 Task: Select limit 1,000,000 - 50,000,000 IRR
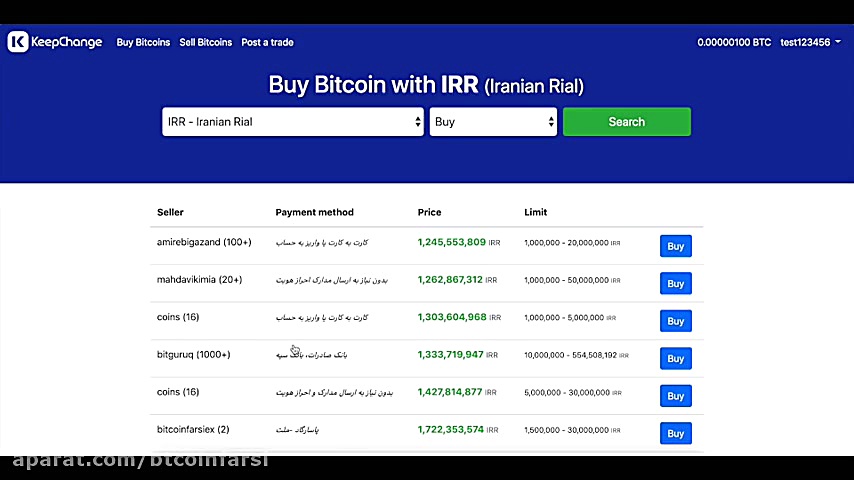(572, 281)
